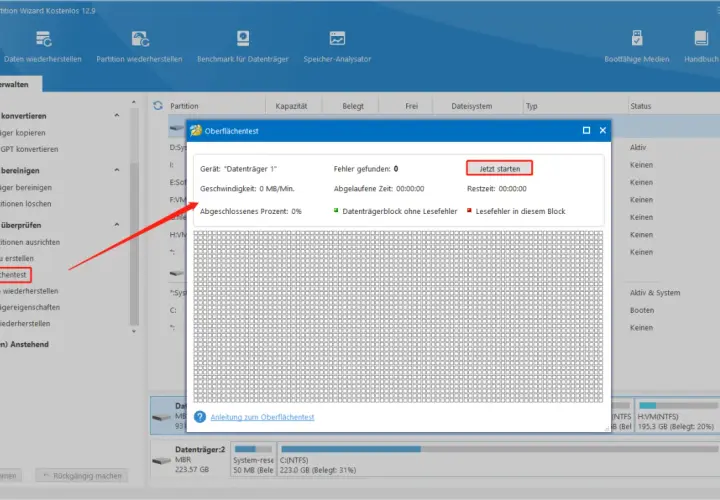Click sidebar scroll-down arrow

pyautogui.click(x=134, y=331)
